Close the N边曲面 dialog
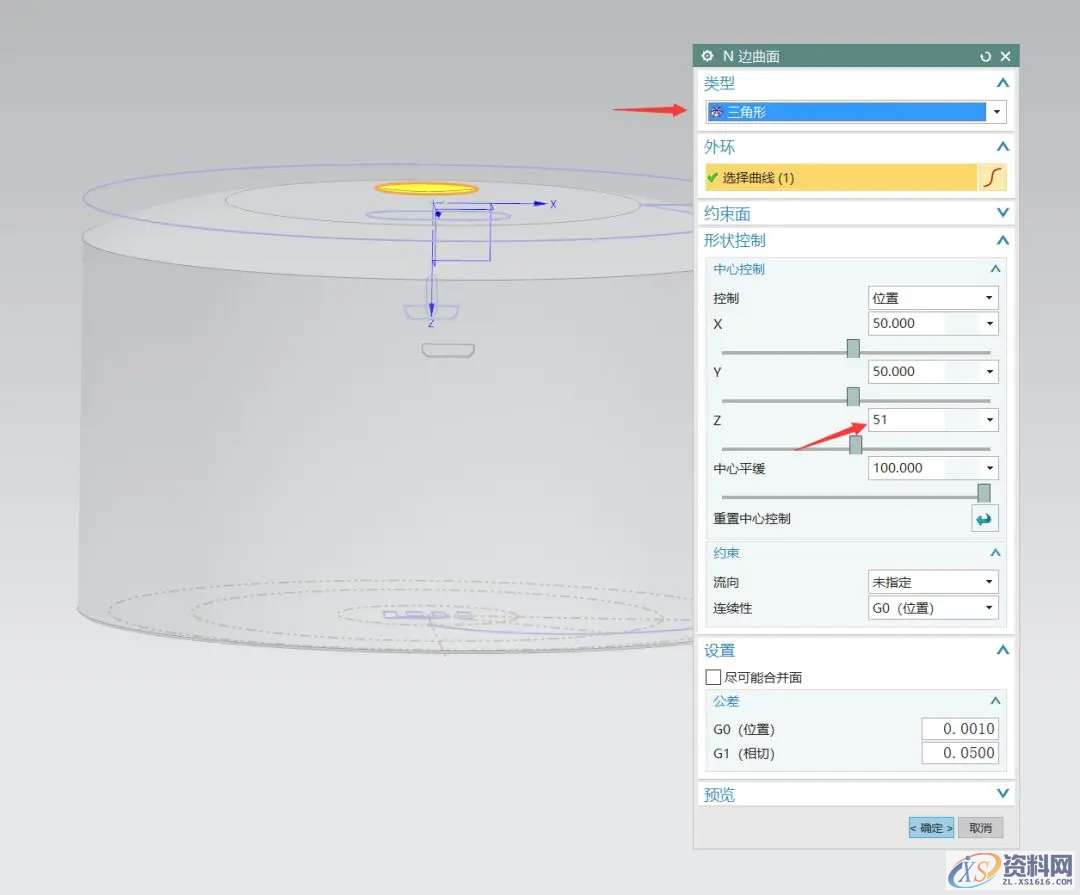This screenshot has height=895, width=1080. pos(1005,57)
